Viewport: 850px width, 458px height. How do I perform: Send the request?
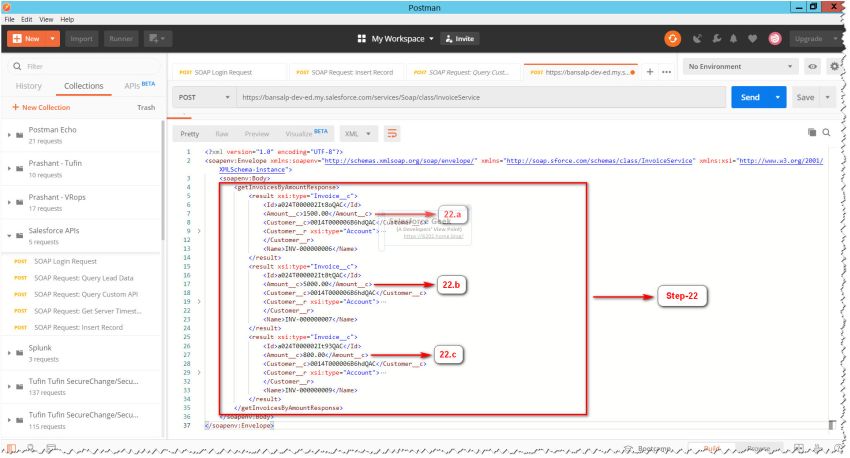click(x=750, y=97)
